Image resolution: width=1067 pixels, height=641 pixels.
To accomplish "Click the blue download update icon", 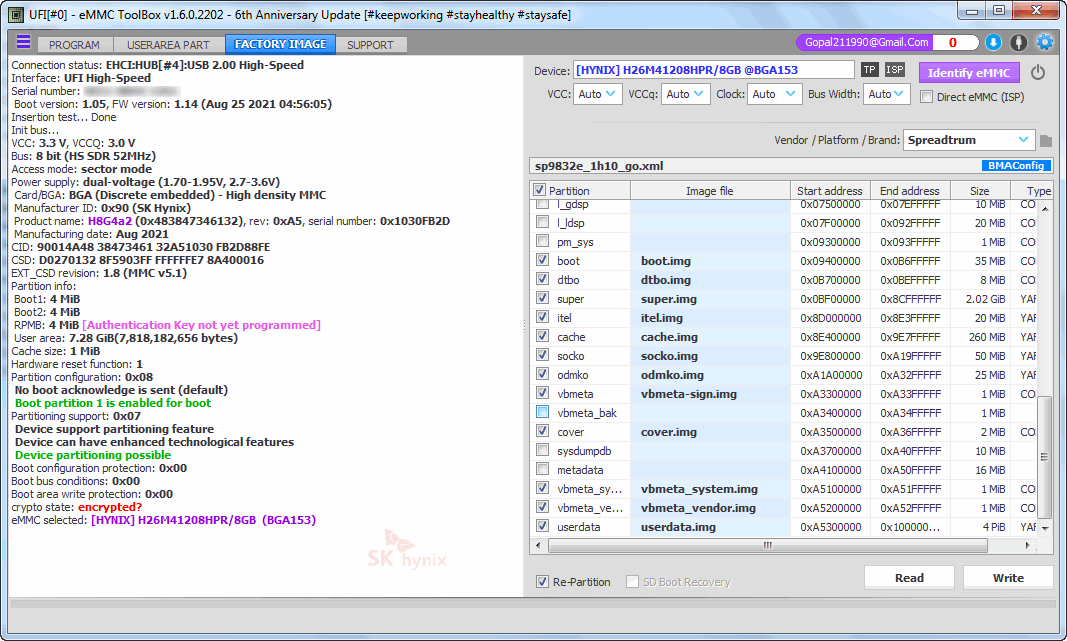I will [x=993, y=42].
